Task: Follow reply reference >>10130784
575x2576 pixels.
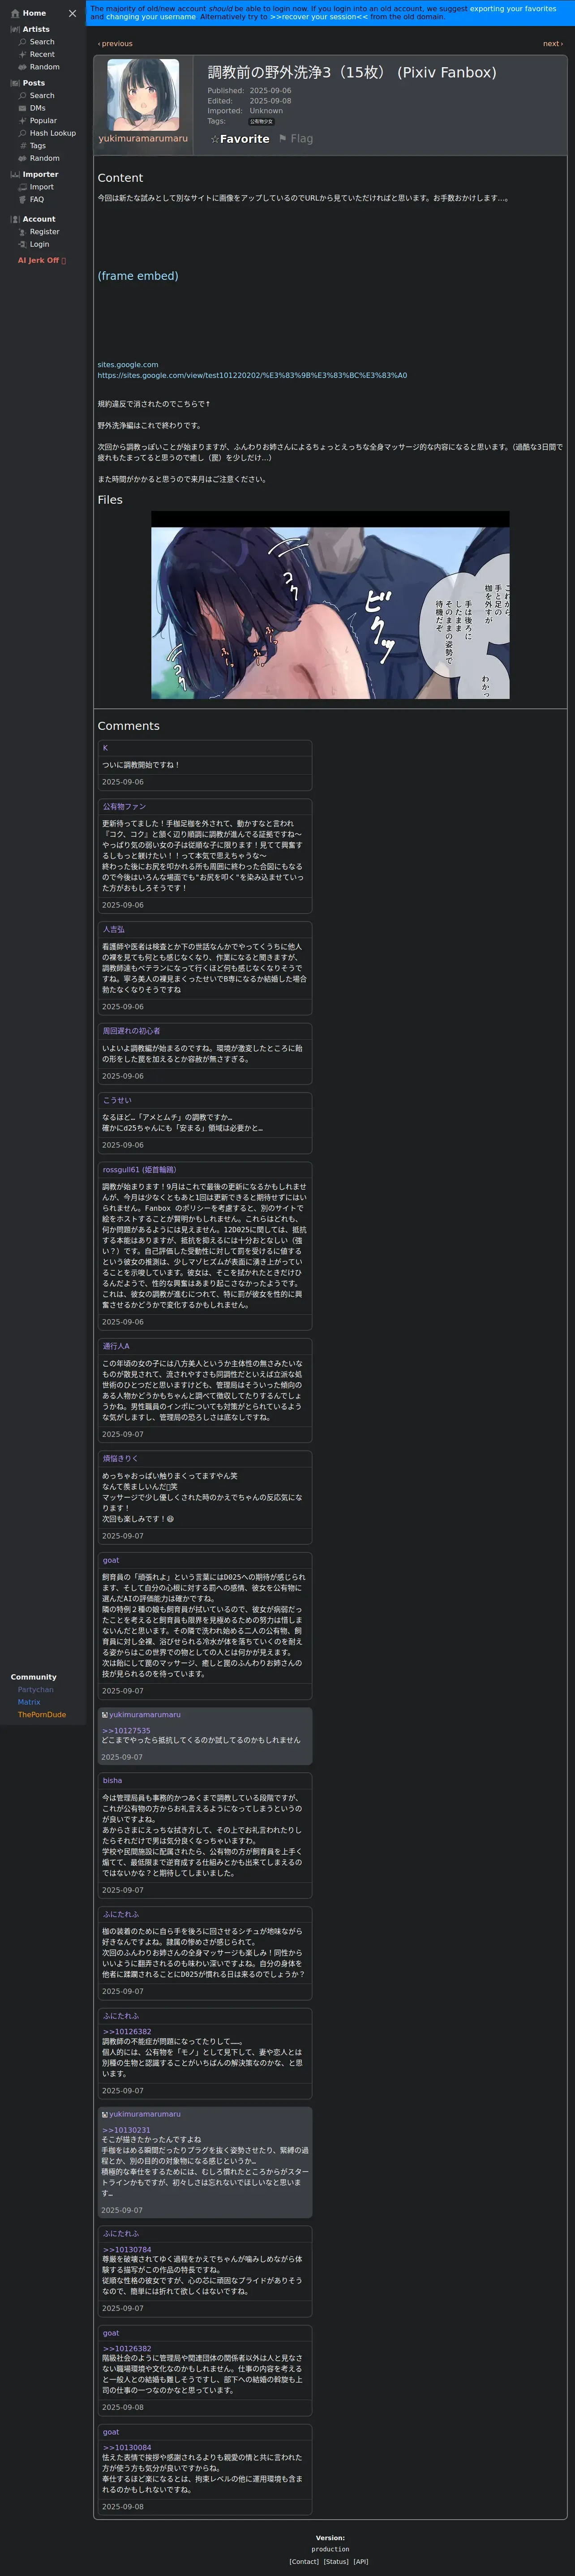Action: coord(127,2250)
